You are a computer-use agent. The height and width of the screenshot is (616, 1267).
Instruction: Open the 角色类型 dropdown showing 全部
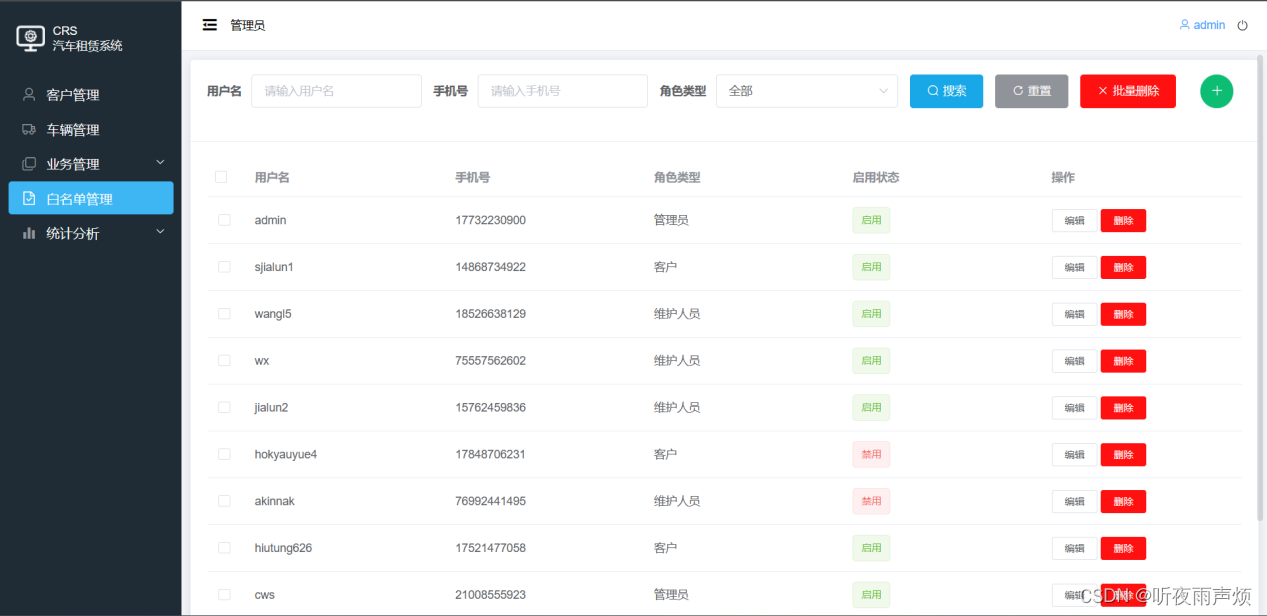pyautogui.click(x=807, y=91)
